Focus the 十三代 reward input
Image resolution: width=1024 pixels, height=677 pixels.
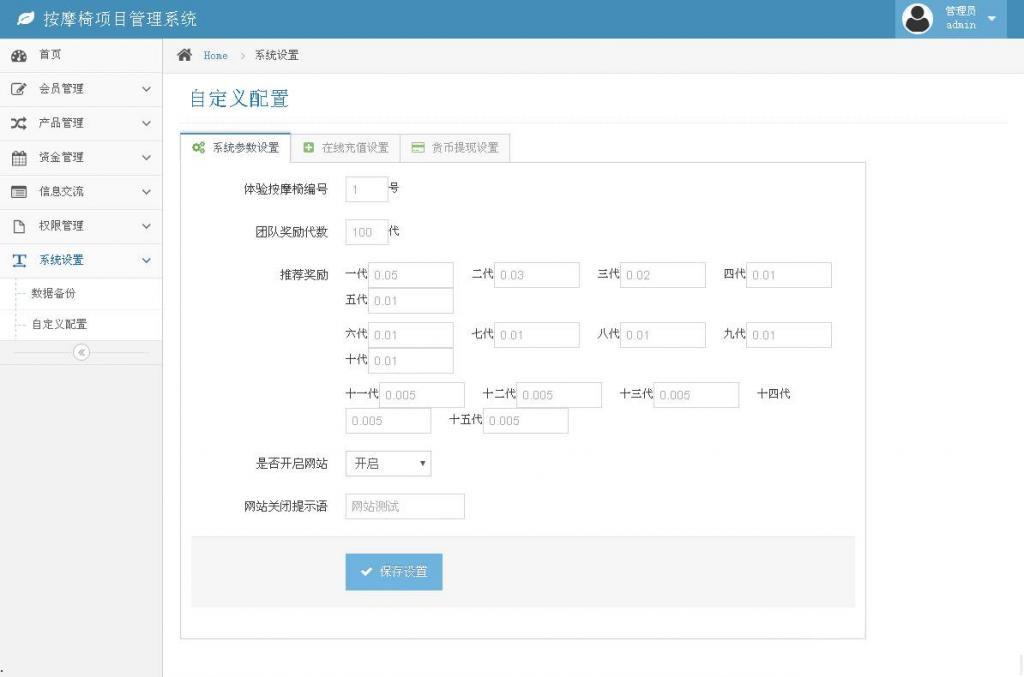point(696,395)
